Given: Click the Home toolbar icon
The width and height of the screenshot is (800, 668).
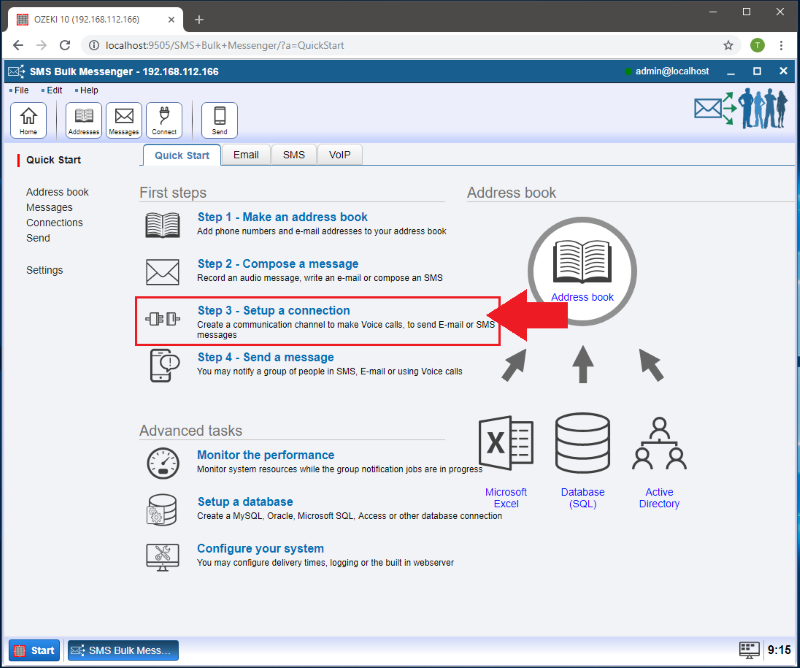Looking at the screenshot, I should tap(28, 119).
